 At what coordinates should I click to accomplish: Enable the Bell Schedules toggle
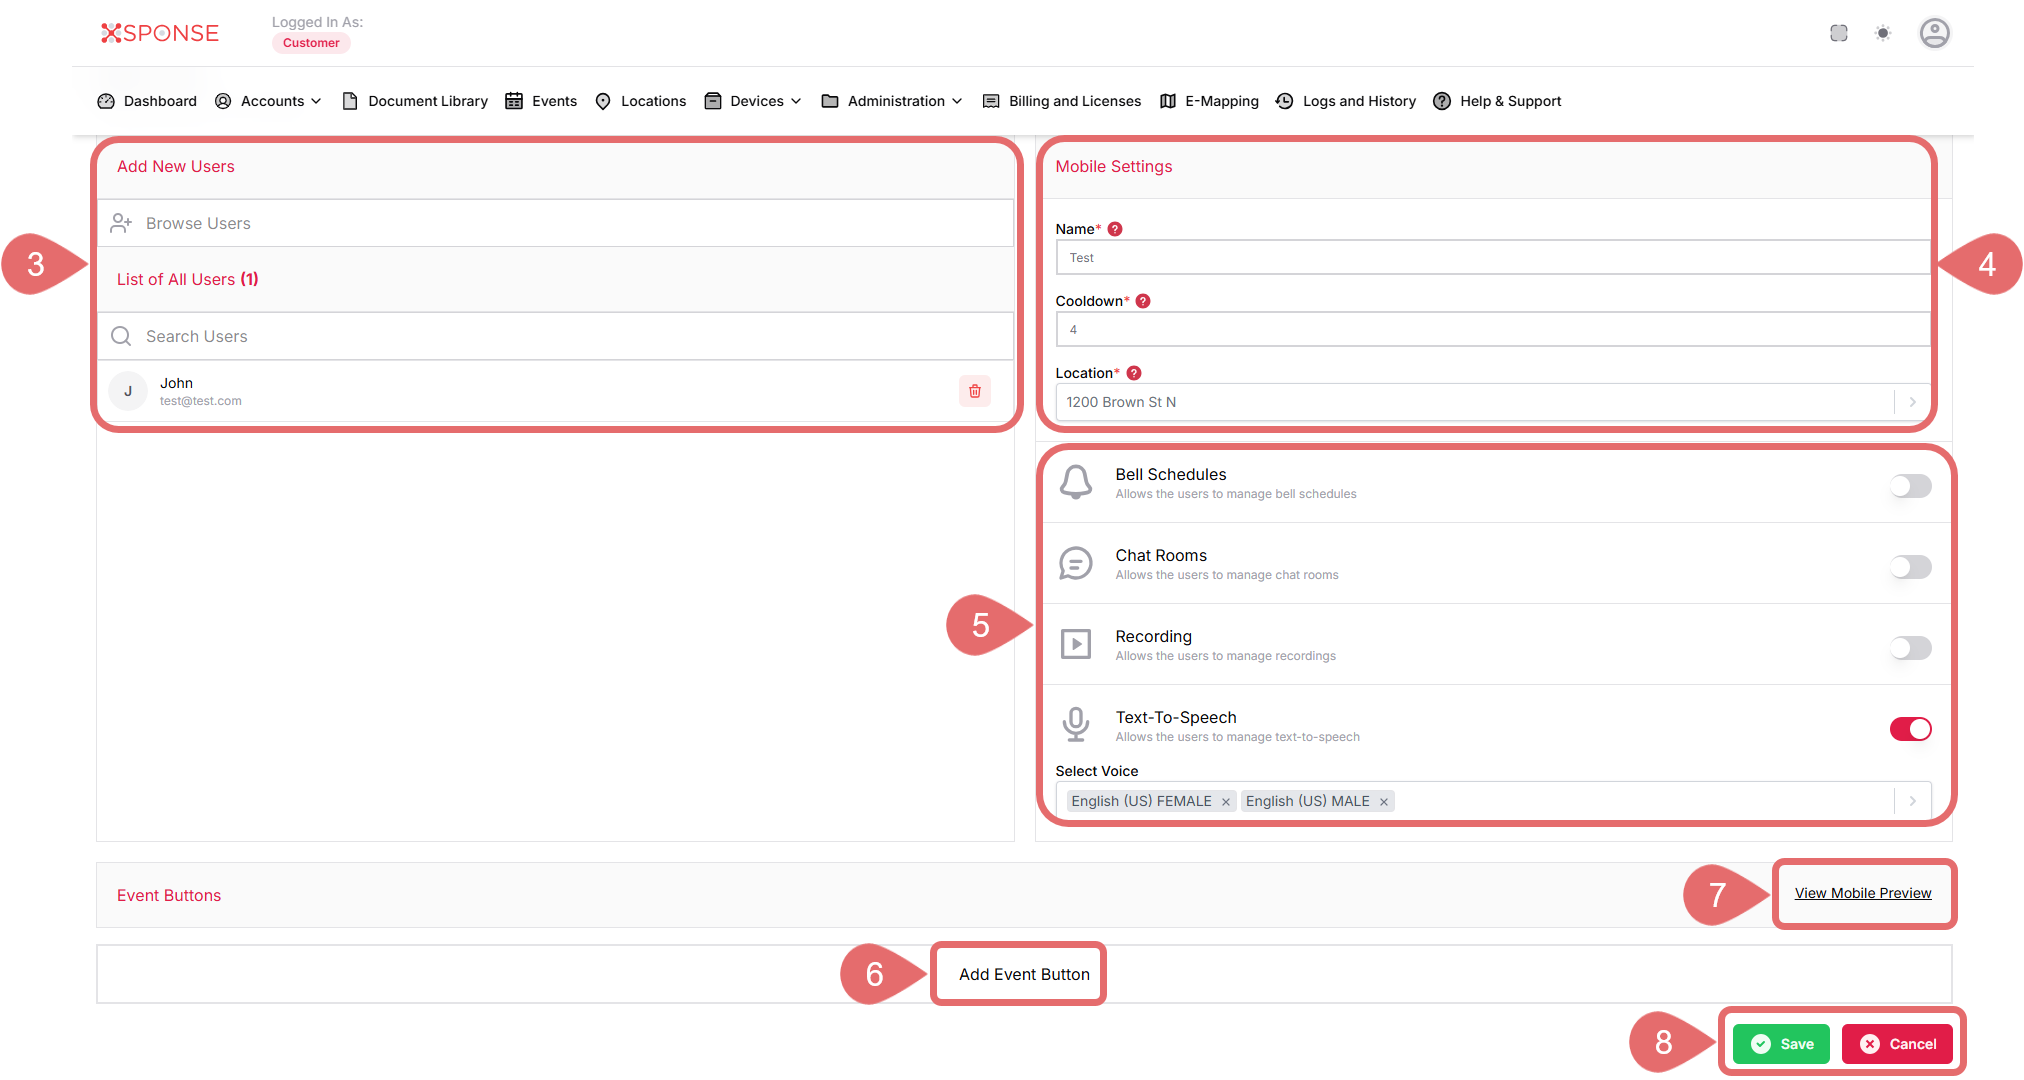click(x=1910, y=486)
